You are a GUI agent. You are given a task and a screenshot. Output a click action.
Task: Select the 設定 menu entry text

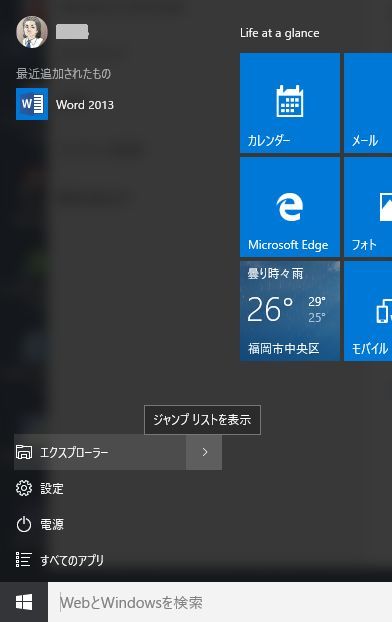pos(52,488)
